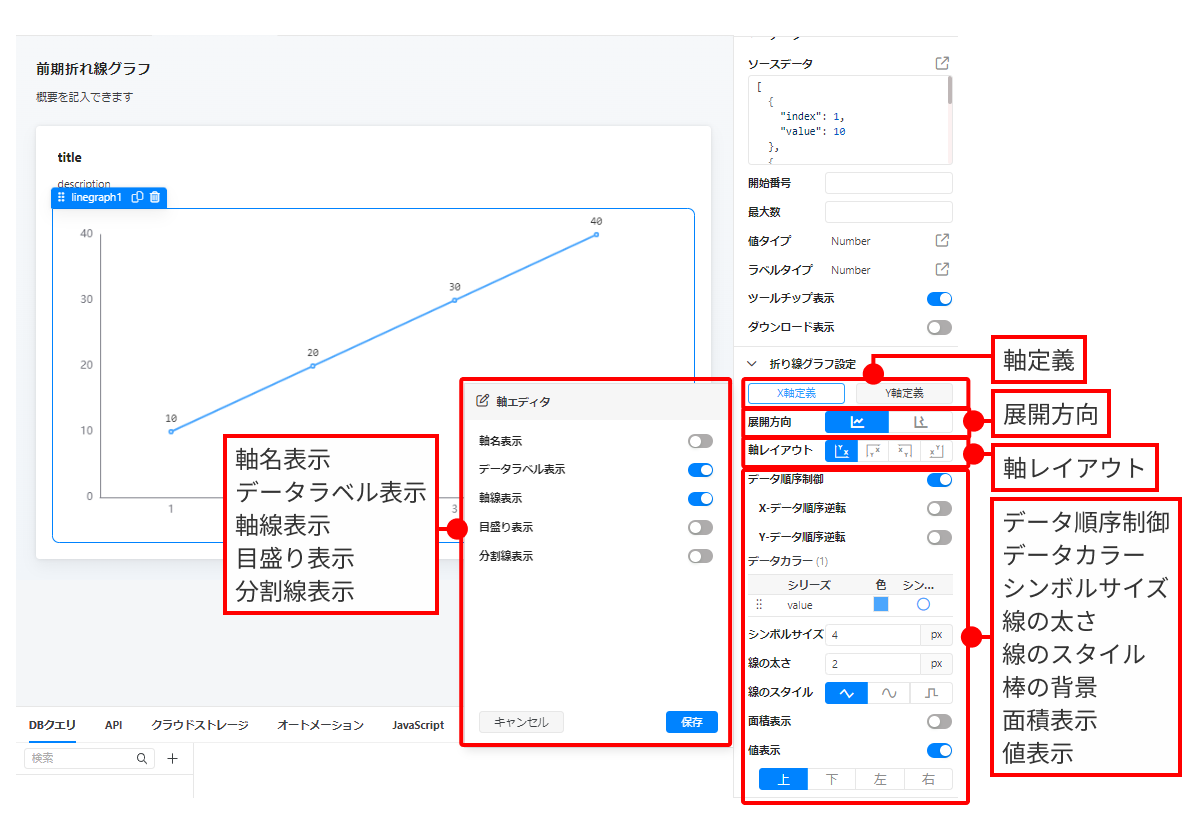The image size is (1200, 832).
Task: Enable the 面積表示 toggle
Action: (x=939, y=721)
